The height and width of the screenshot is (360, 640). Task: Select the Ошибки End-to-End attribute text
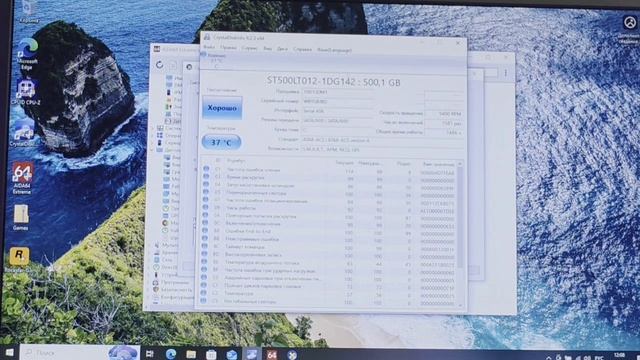tap(248, 231)
